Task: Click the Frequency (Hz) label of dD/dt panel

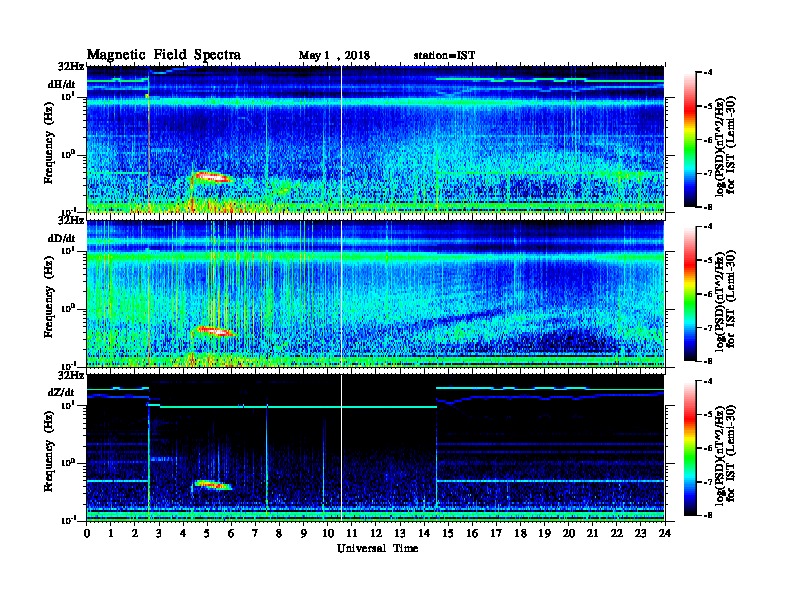Action: (x=49, y=297)
